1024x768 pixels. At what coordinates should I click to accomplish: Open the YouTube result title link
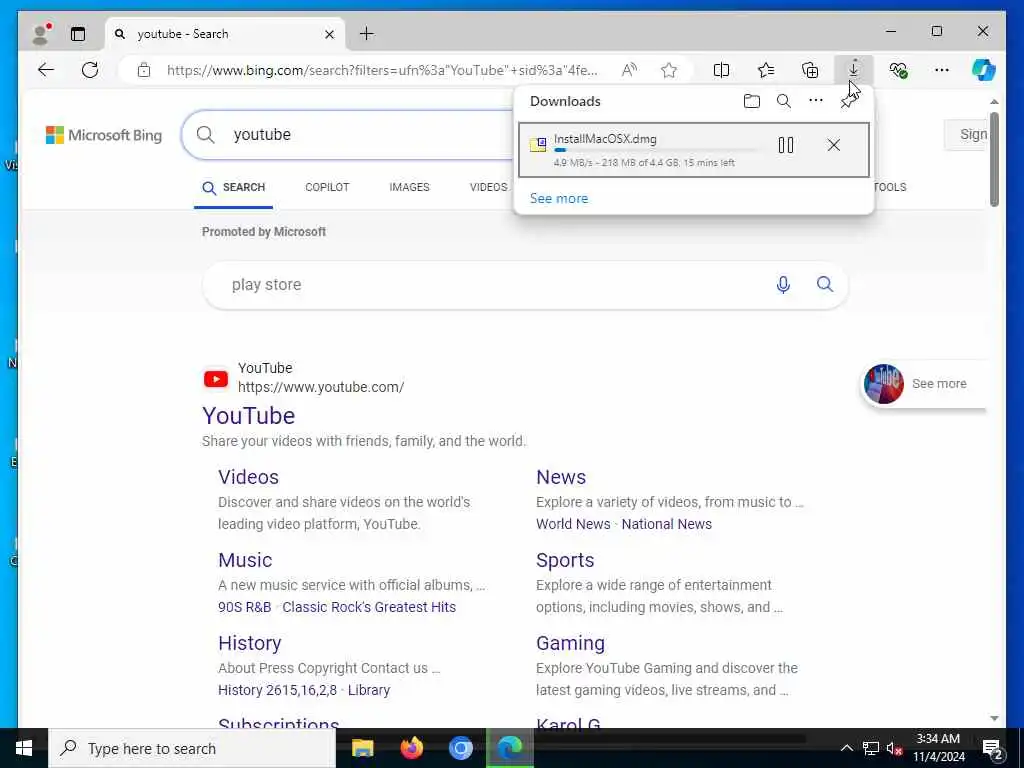point(248,416)
